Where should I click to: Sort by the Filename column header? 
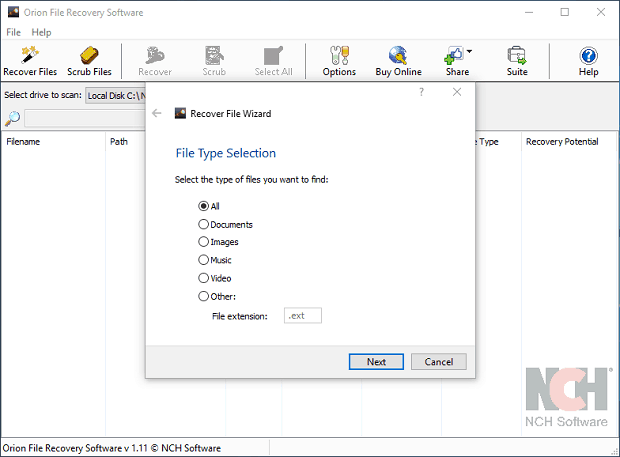click(x=53, y=142)
